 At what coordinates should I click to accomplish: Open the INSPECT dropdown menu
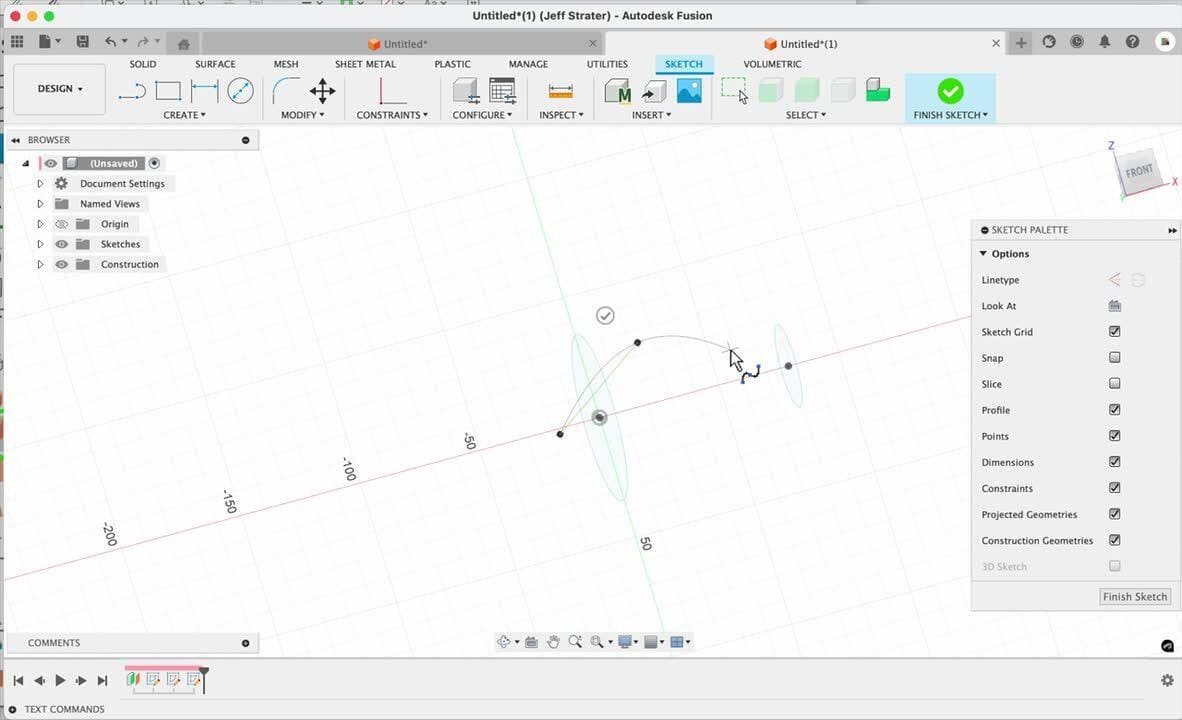coord(561,115)
